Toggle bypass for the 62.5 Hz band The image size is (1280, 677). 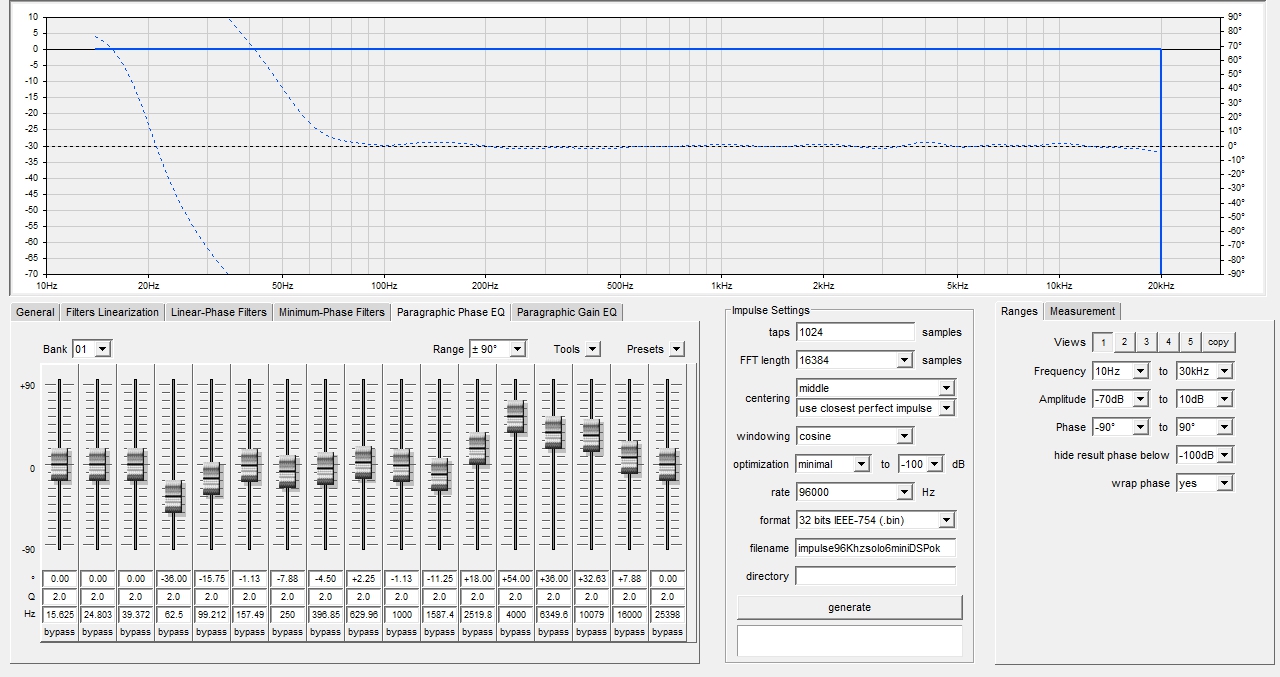tap(173, 632)
